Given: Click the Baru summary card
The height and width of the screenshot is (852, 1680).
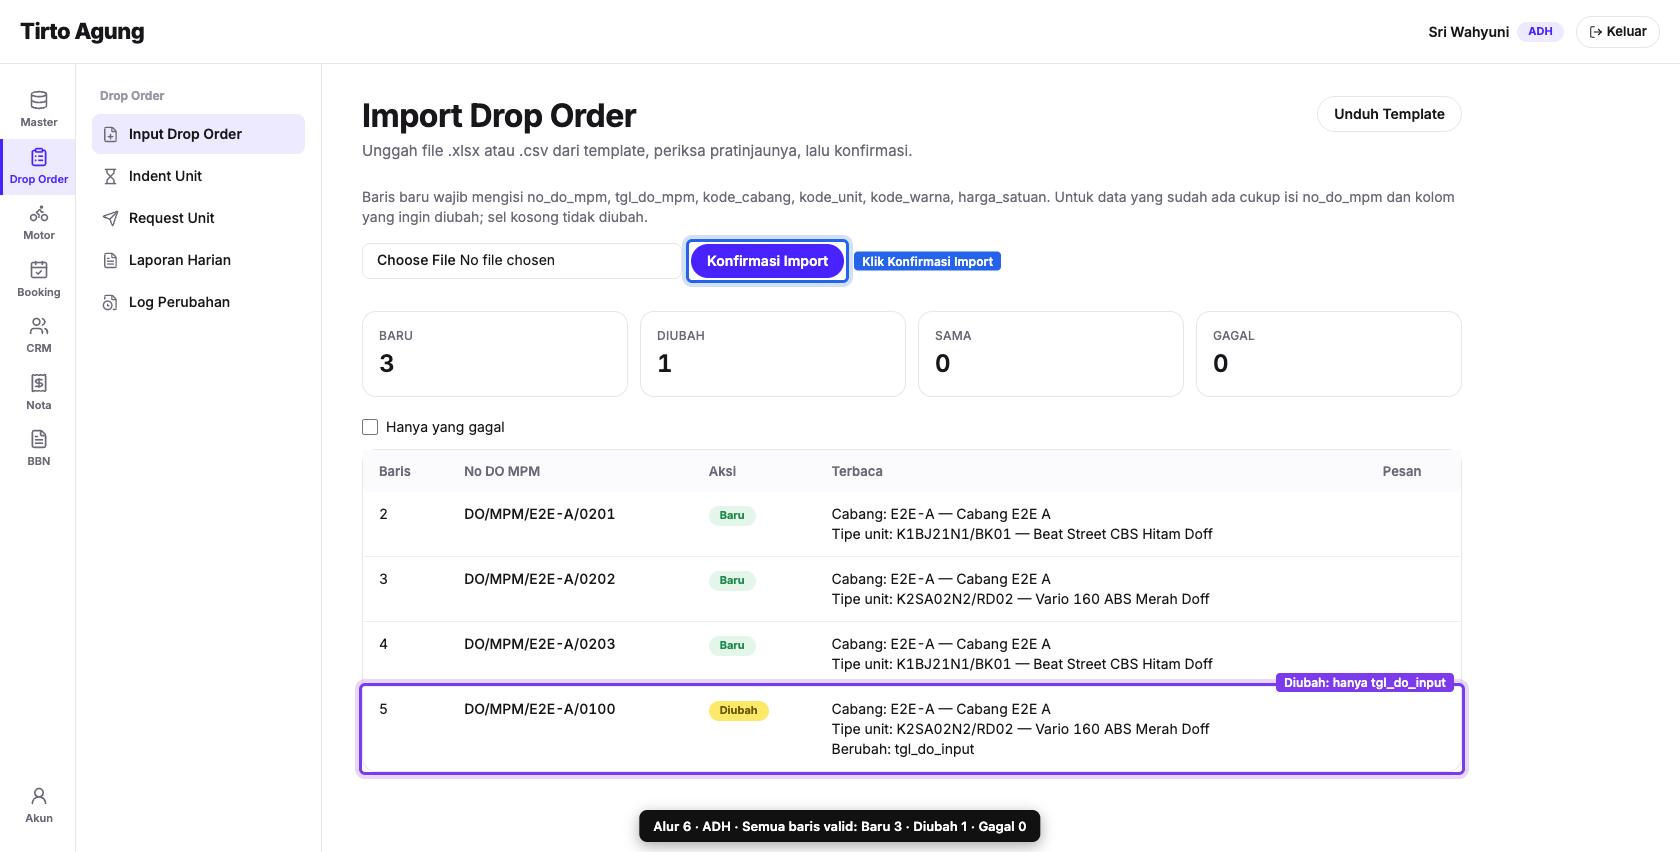Looking at the screenshot, I should click(495, 354).
